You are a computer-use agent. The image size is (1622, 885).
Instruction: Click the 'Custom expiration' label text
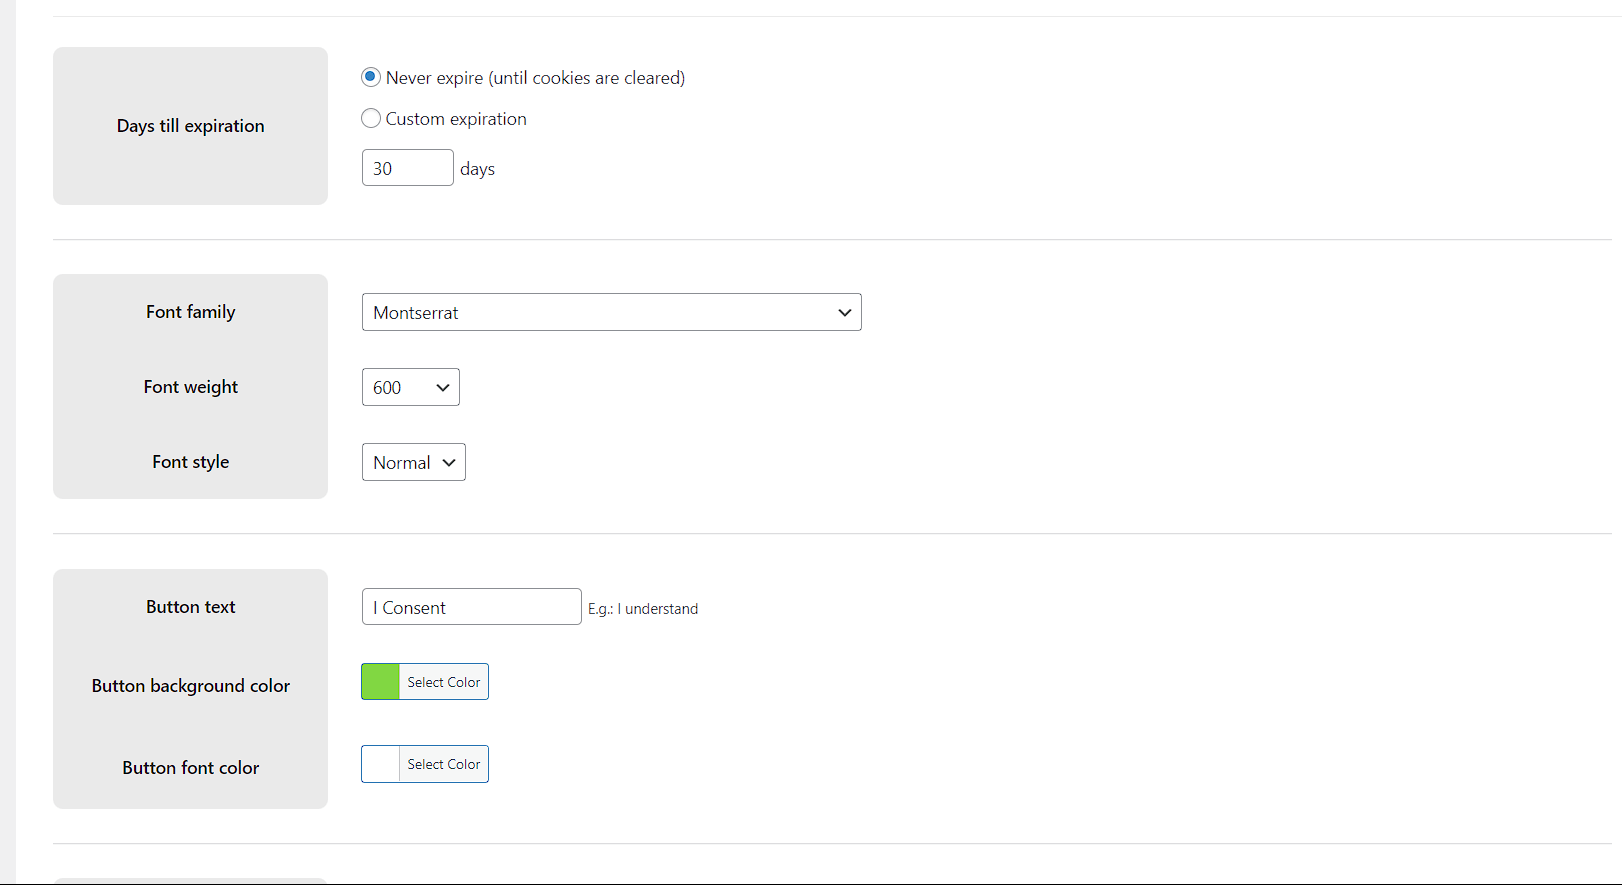point(456,119)
